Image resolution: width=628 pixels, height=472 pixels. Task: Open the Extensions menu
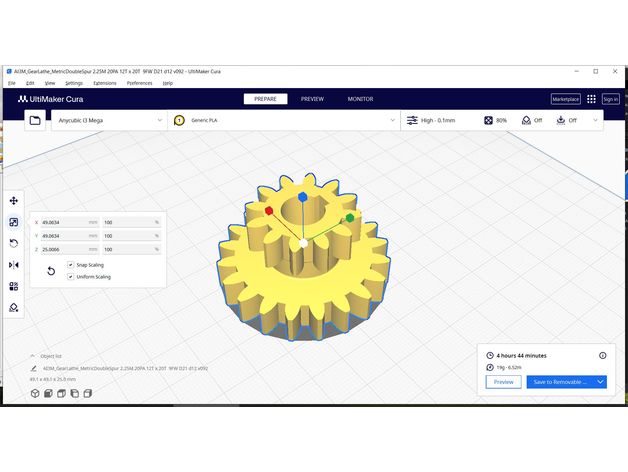pyautogui.click(x=104, y=83)
